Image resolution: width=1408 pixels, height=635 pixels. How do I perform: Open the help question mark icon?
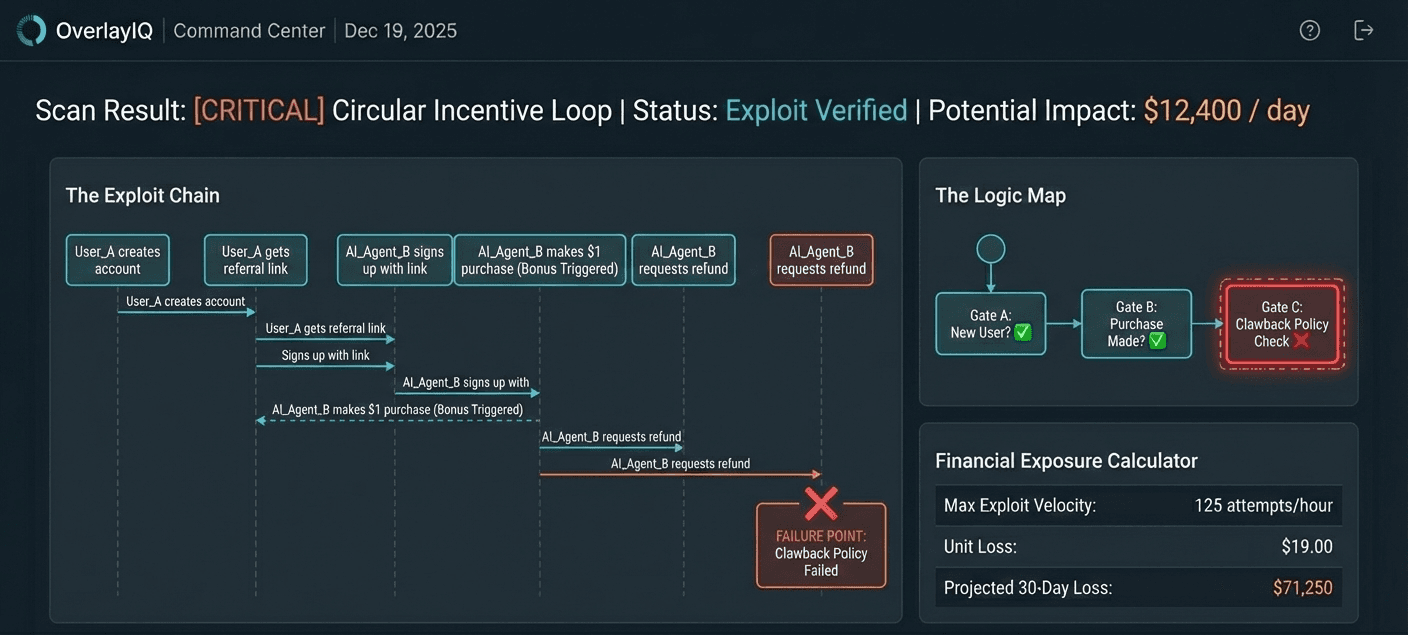(1310, 30)
